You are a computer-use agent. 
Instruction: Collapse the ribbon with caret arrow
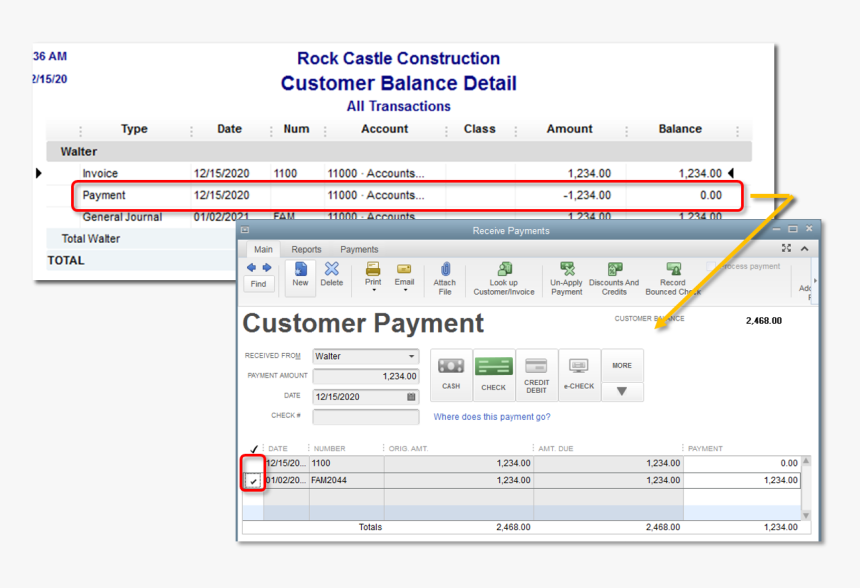[805, 248]
